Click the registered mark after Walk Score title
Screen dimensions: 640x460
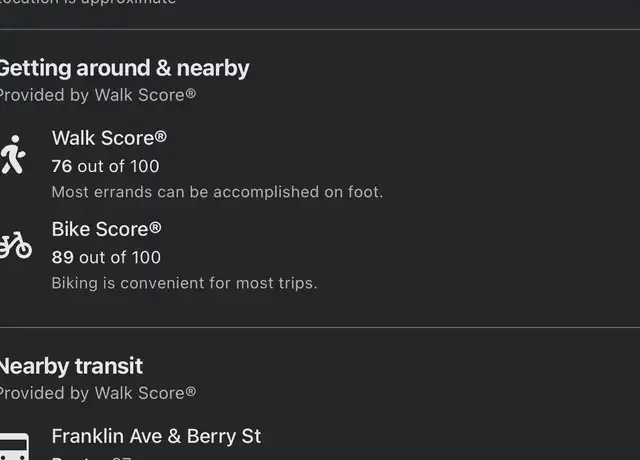(161, 136)
